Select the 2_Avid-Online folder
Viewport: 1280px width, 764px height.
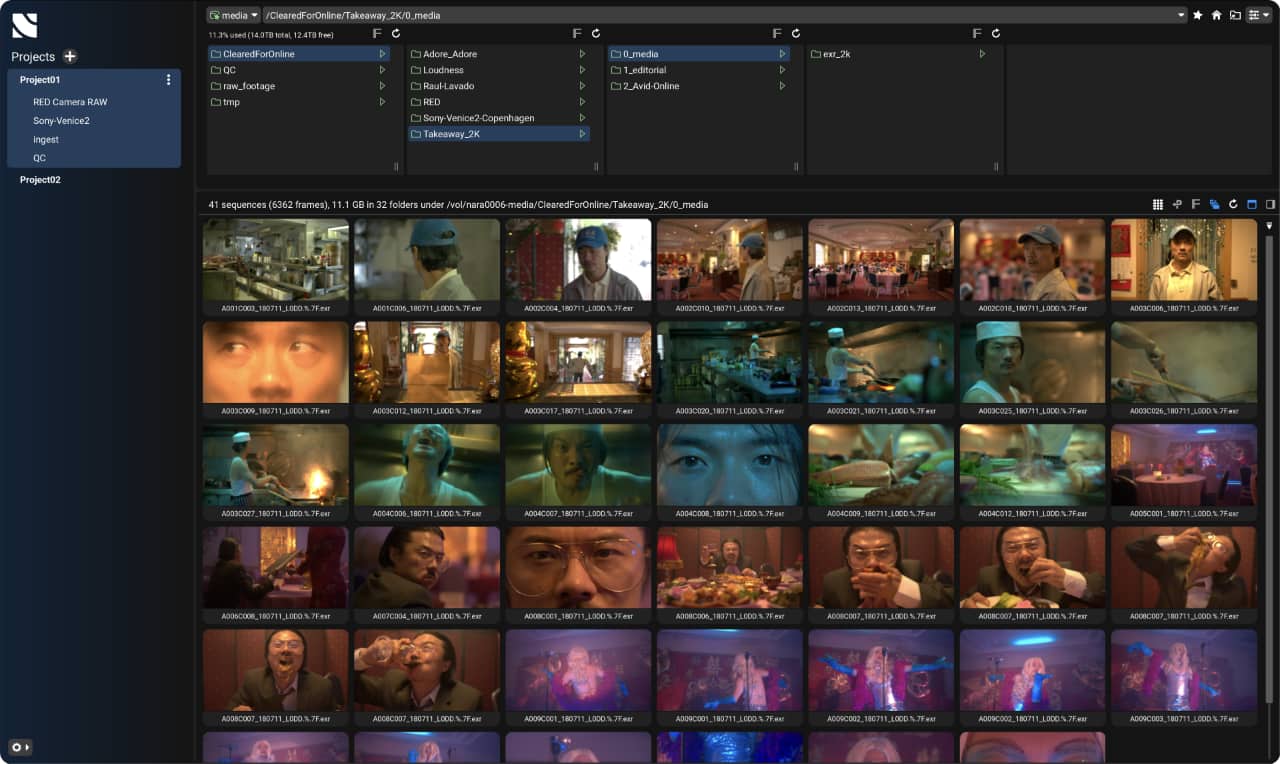coord(650,86)
